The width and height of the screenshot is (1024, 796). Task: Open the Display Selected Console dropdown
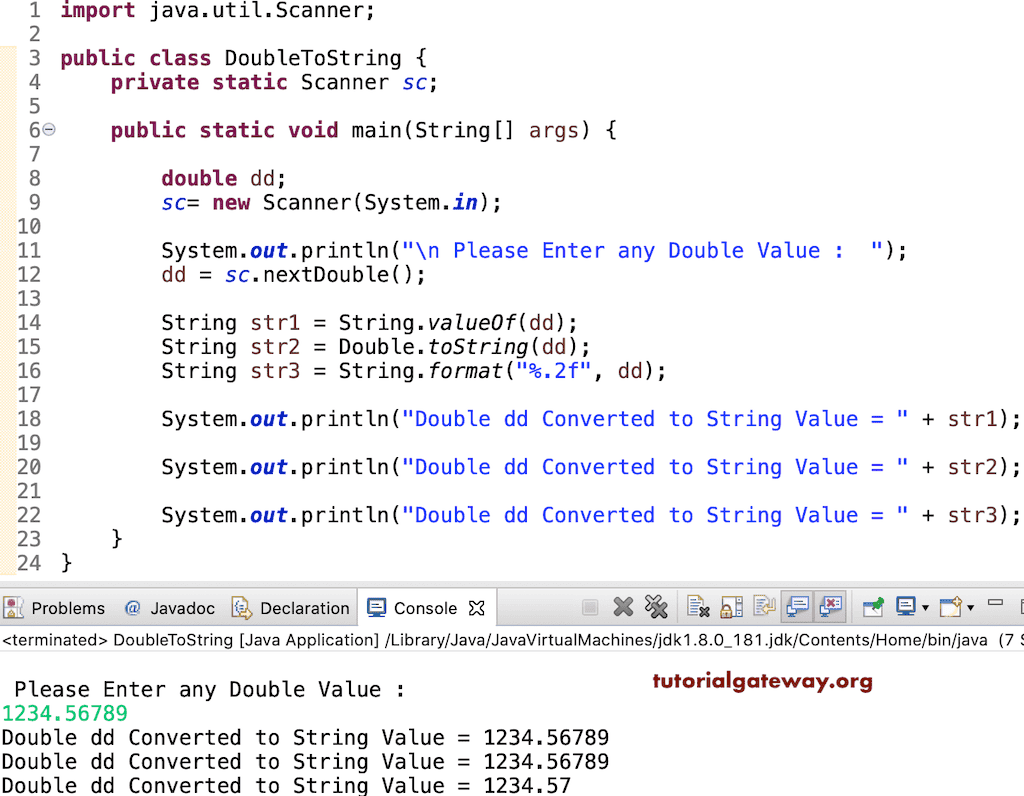925,608
